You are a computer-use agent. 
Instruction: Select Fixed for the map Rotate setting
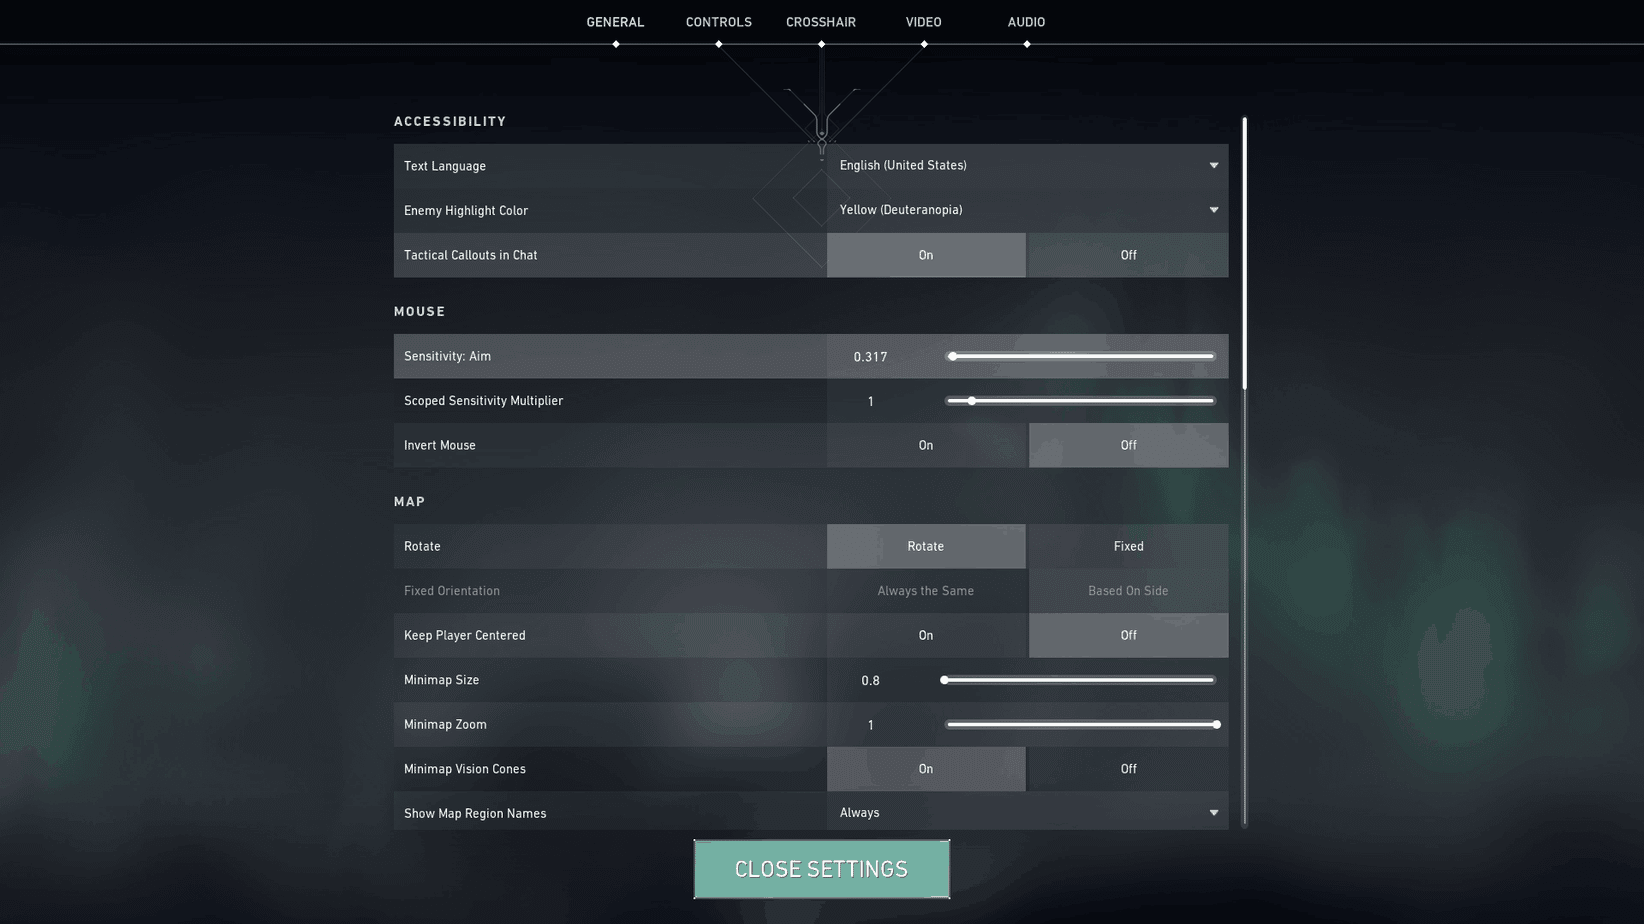(x=1128, y=546)
